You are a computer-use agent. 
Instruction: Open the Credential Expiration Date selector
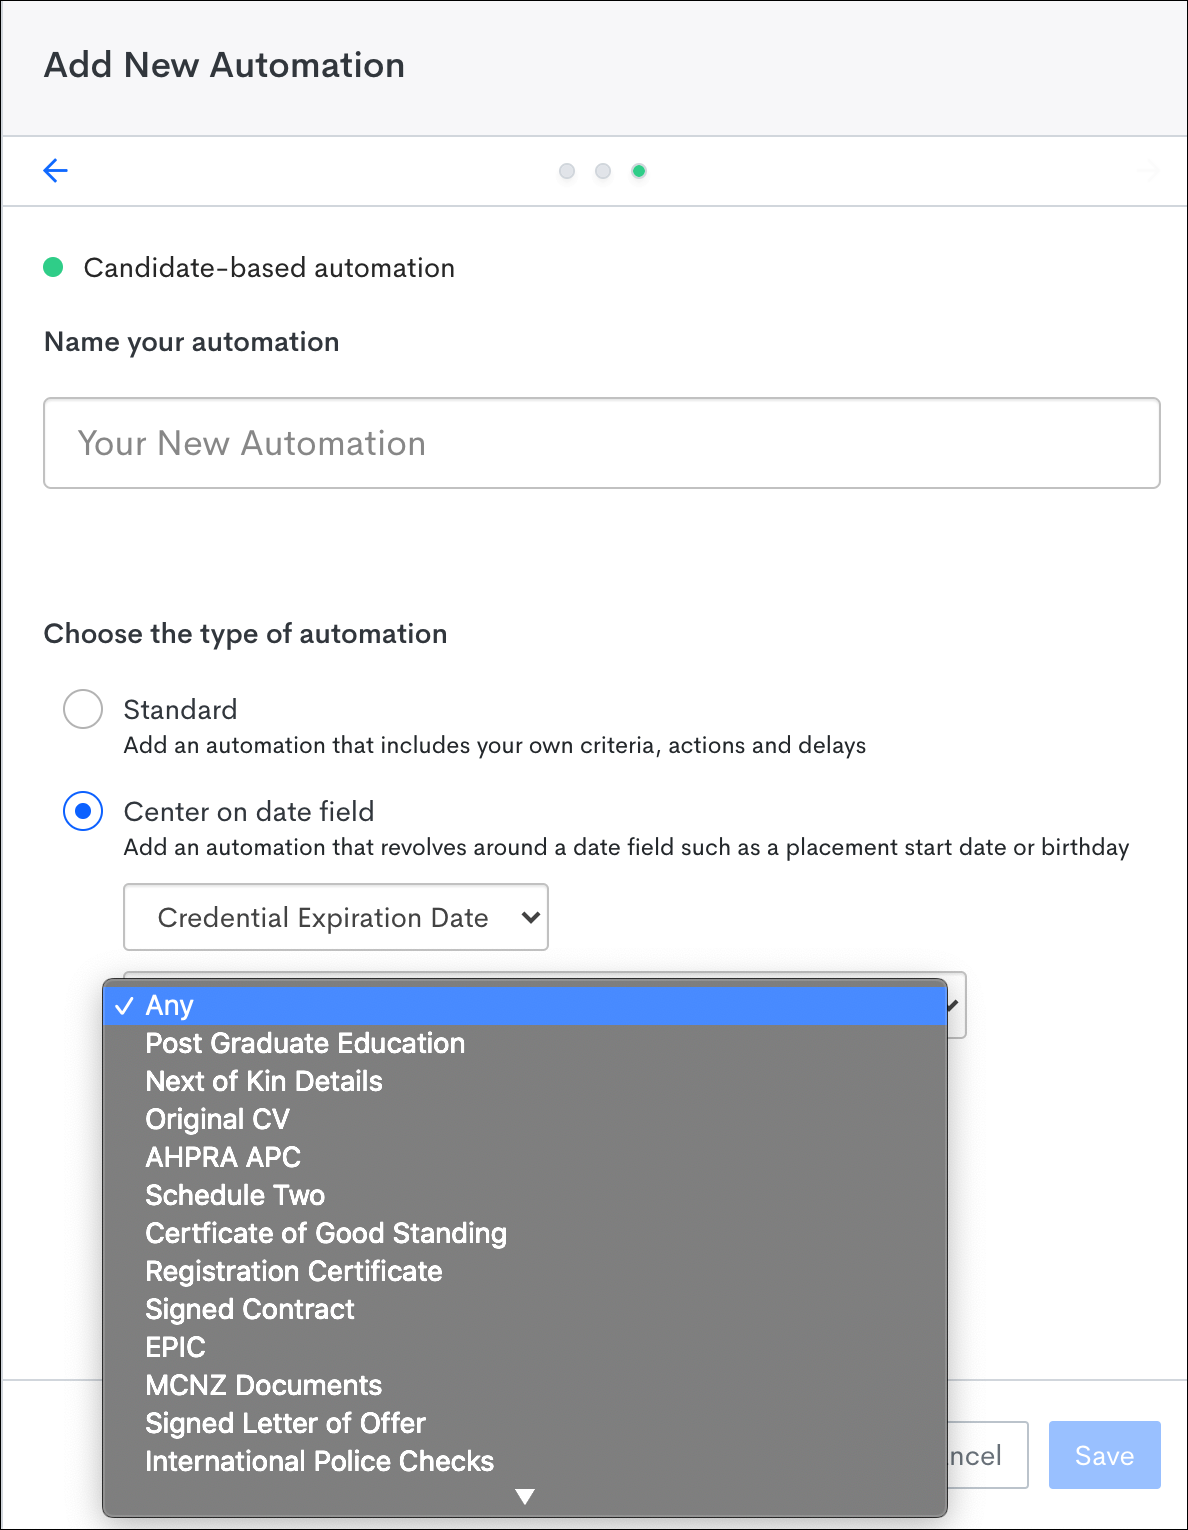[335, 917]
